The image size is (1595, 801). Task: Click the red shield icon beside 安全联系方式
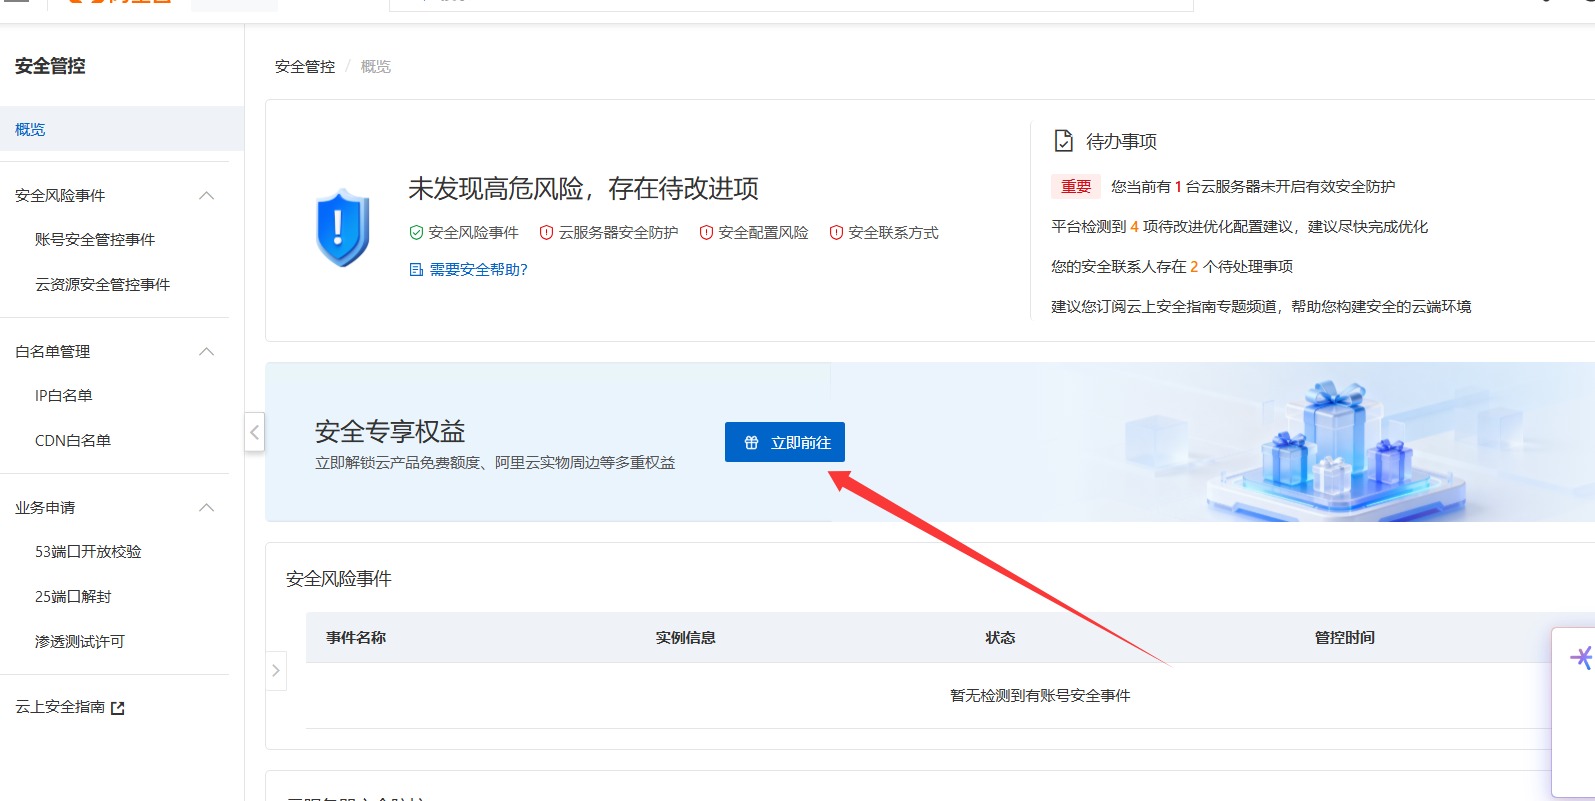coord(836,233)
